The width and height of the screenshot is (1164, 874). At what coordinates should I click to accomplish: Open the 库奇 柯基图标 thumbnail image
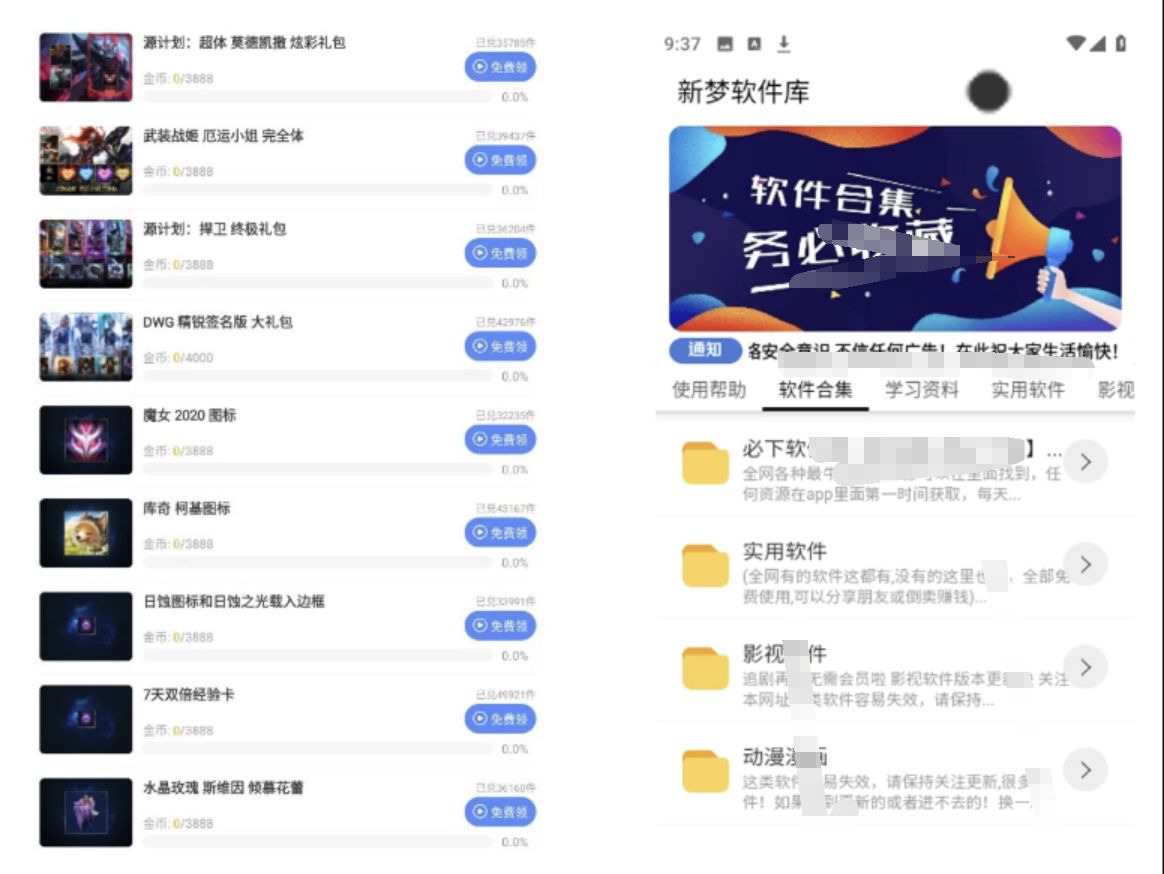coord(85,532)
